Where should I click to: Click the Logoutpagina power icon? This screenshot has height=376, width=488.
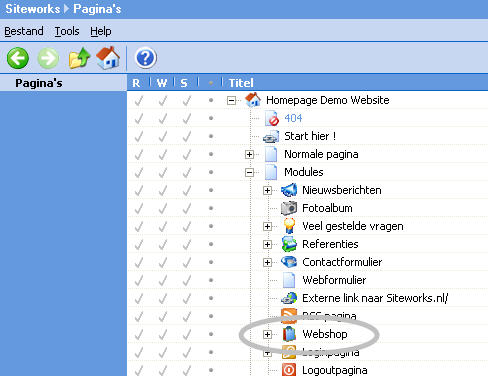pos(289,370)
